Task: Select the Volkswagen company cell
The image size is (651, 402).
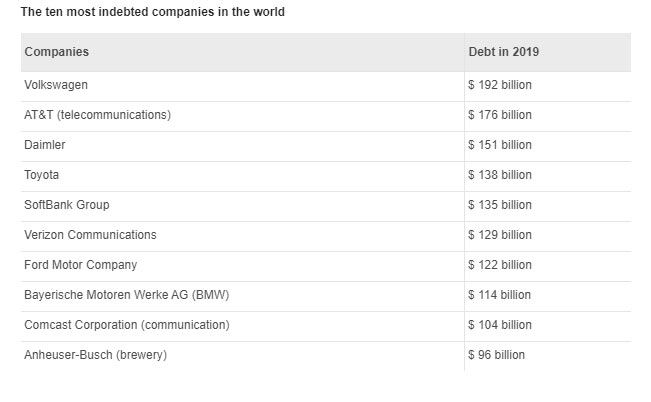Action: point(56,85)
